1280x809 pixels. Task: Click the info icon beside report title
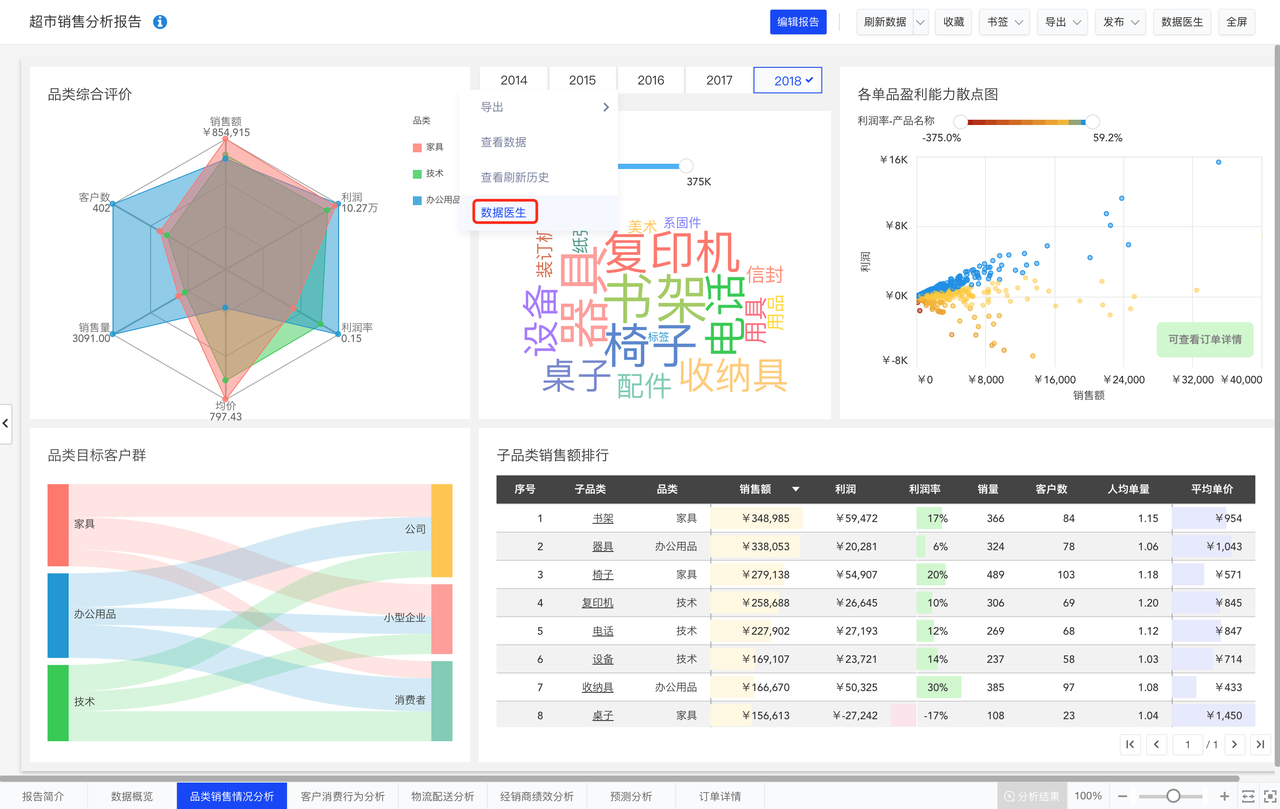pos(160,22)
